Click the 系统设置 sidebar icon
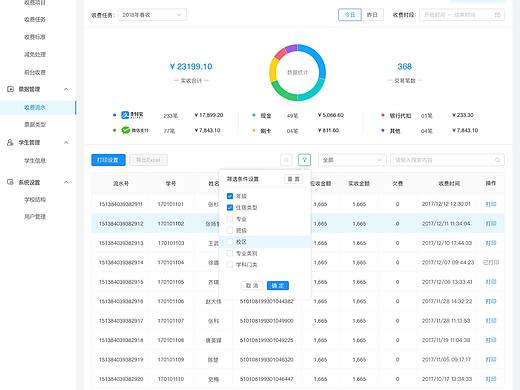520x390 pixels. pyautogui.click(x=10, y=182)
